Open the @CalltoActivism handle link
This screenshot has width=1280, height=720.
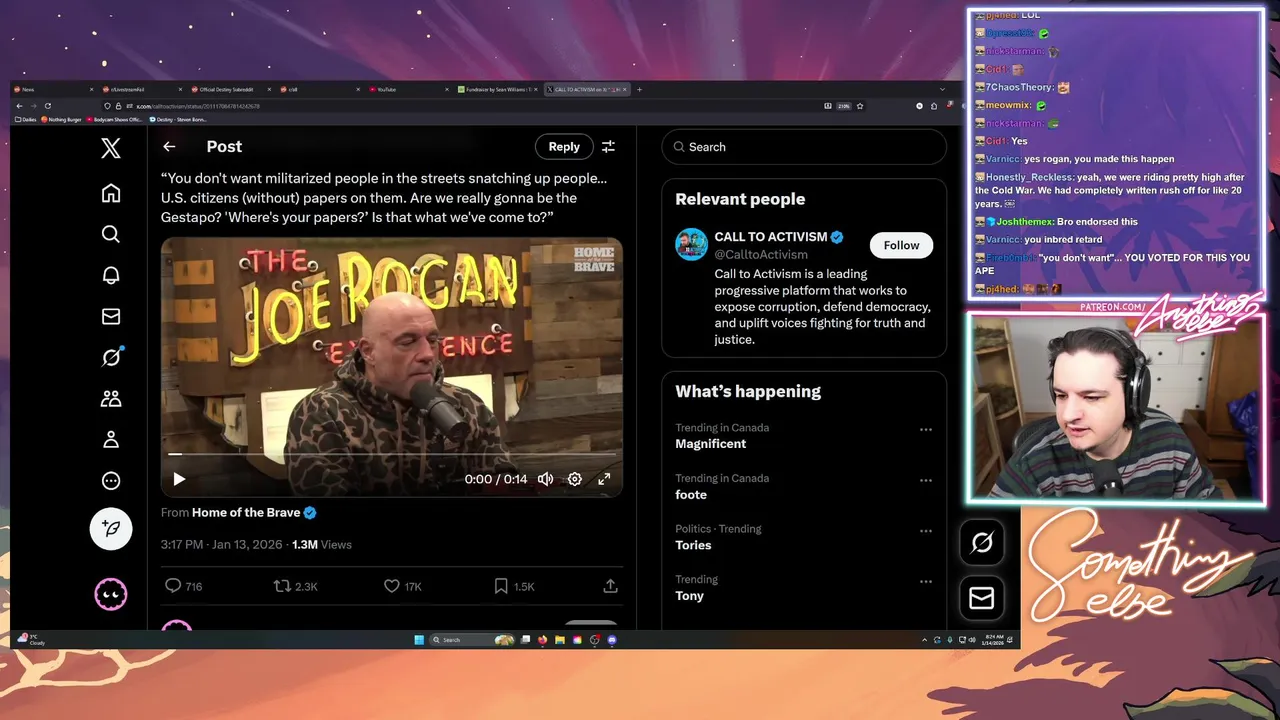(x=761, y=254)
